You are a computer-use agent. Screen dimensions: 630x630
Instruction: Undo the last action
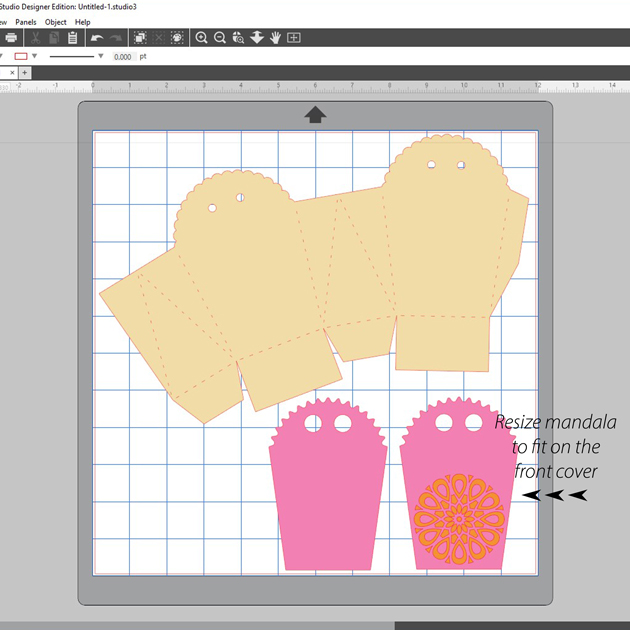point(97,38)
